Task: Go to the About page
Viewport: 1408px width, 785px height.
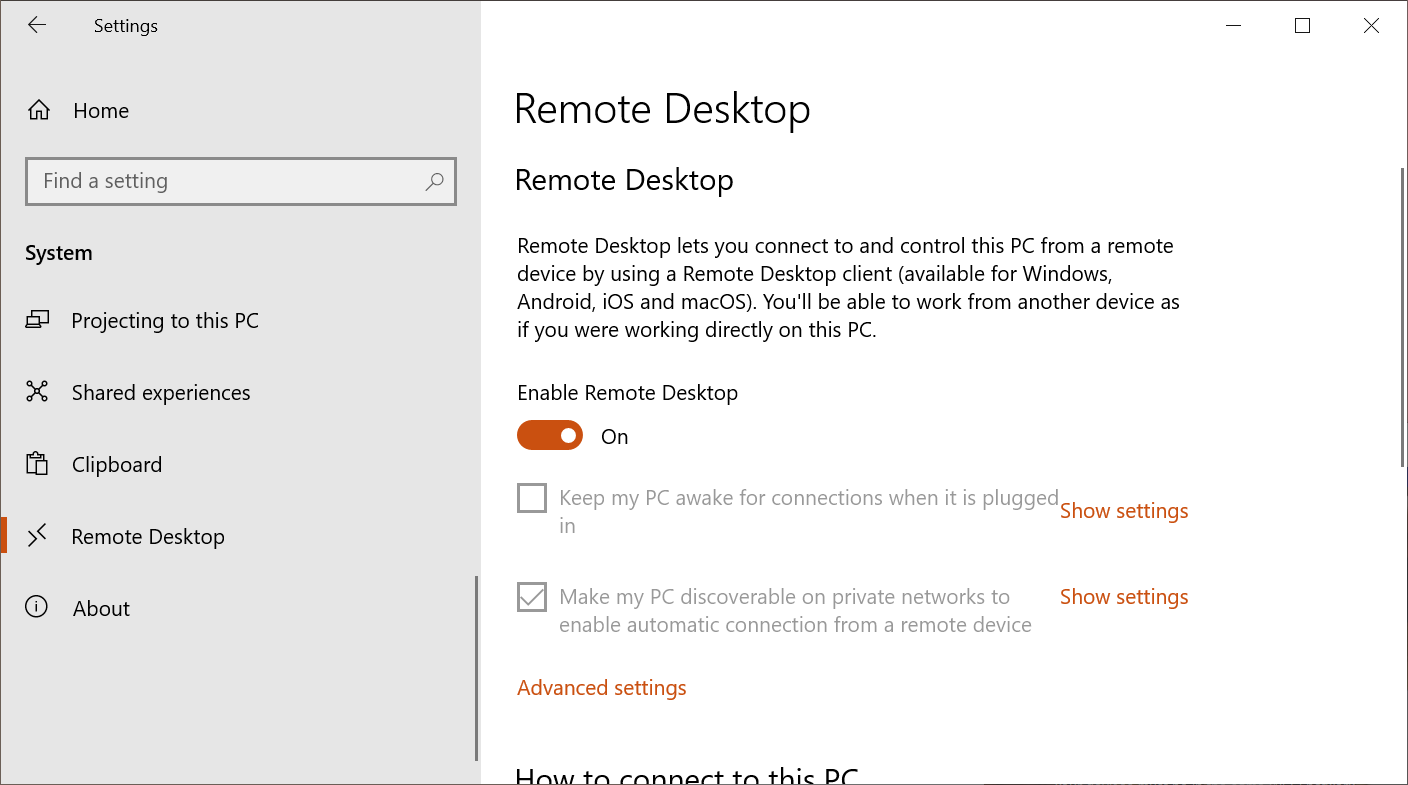Action: coord(101,608)
